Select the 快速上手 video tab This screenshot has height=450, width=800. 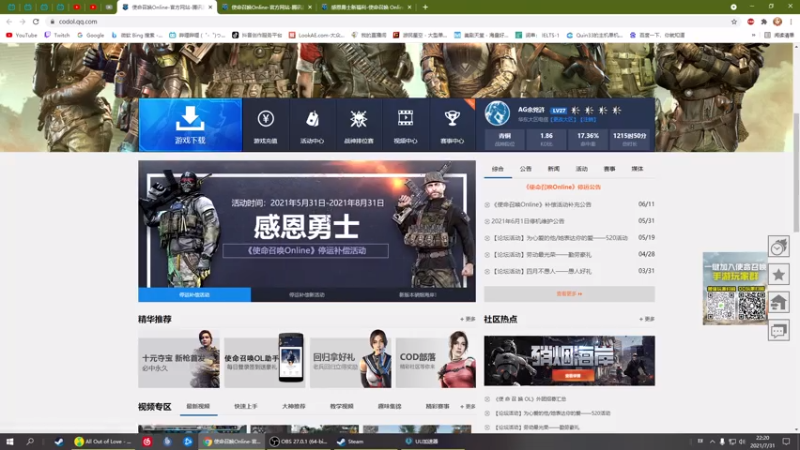(x=246, y=407)
